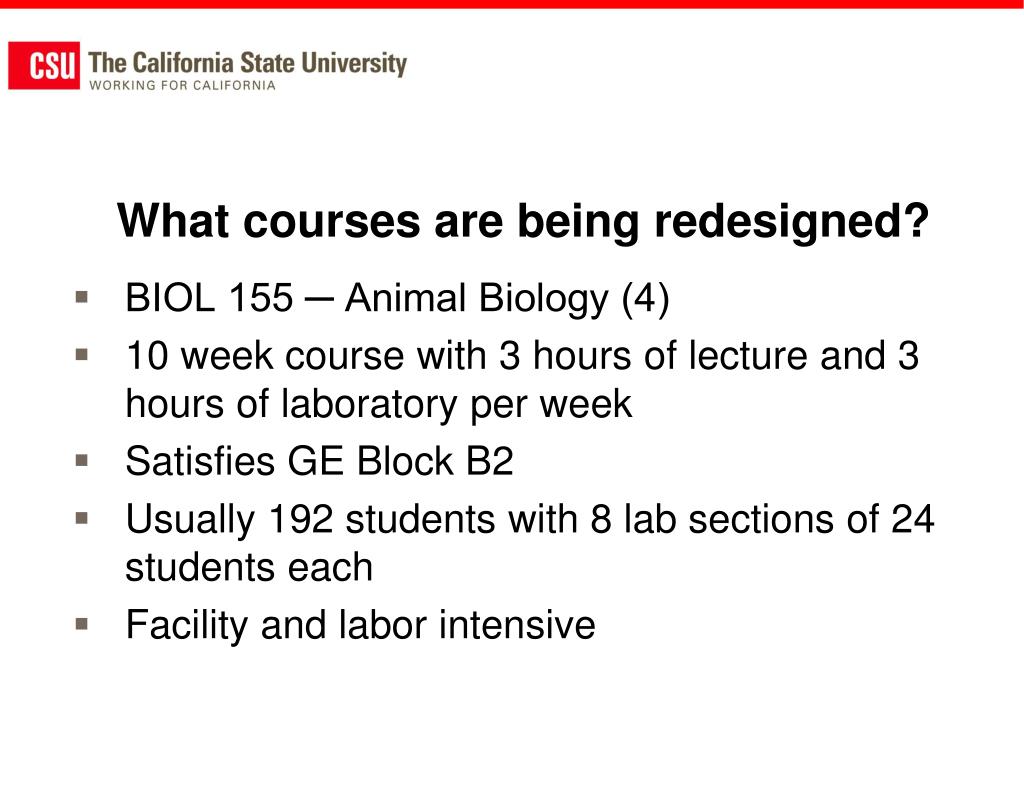Click 'The California State University' text

click(x=248, y=63)
